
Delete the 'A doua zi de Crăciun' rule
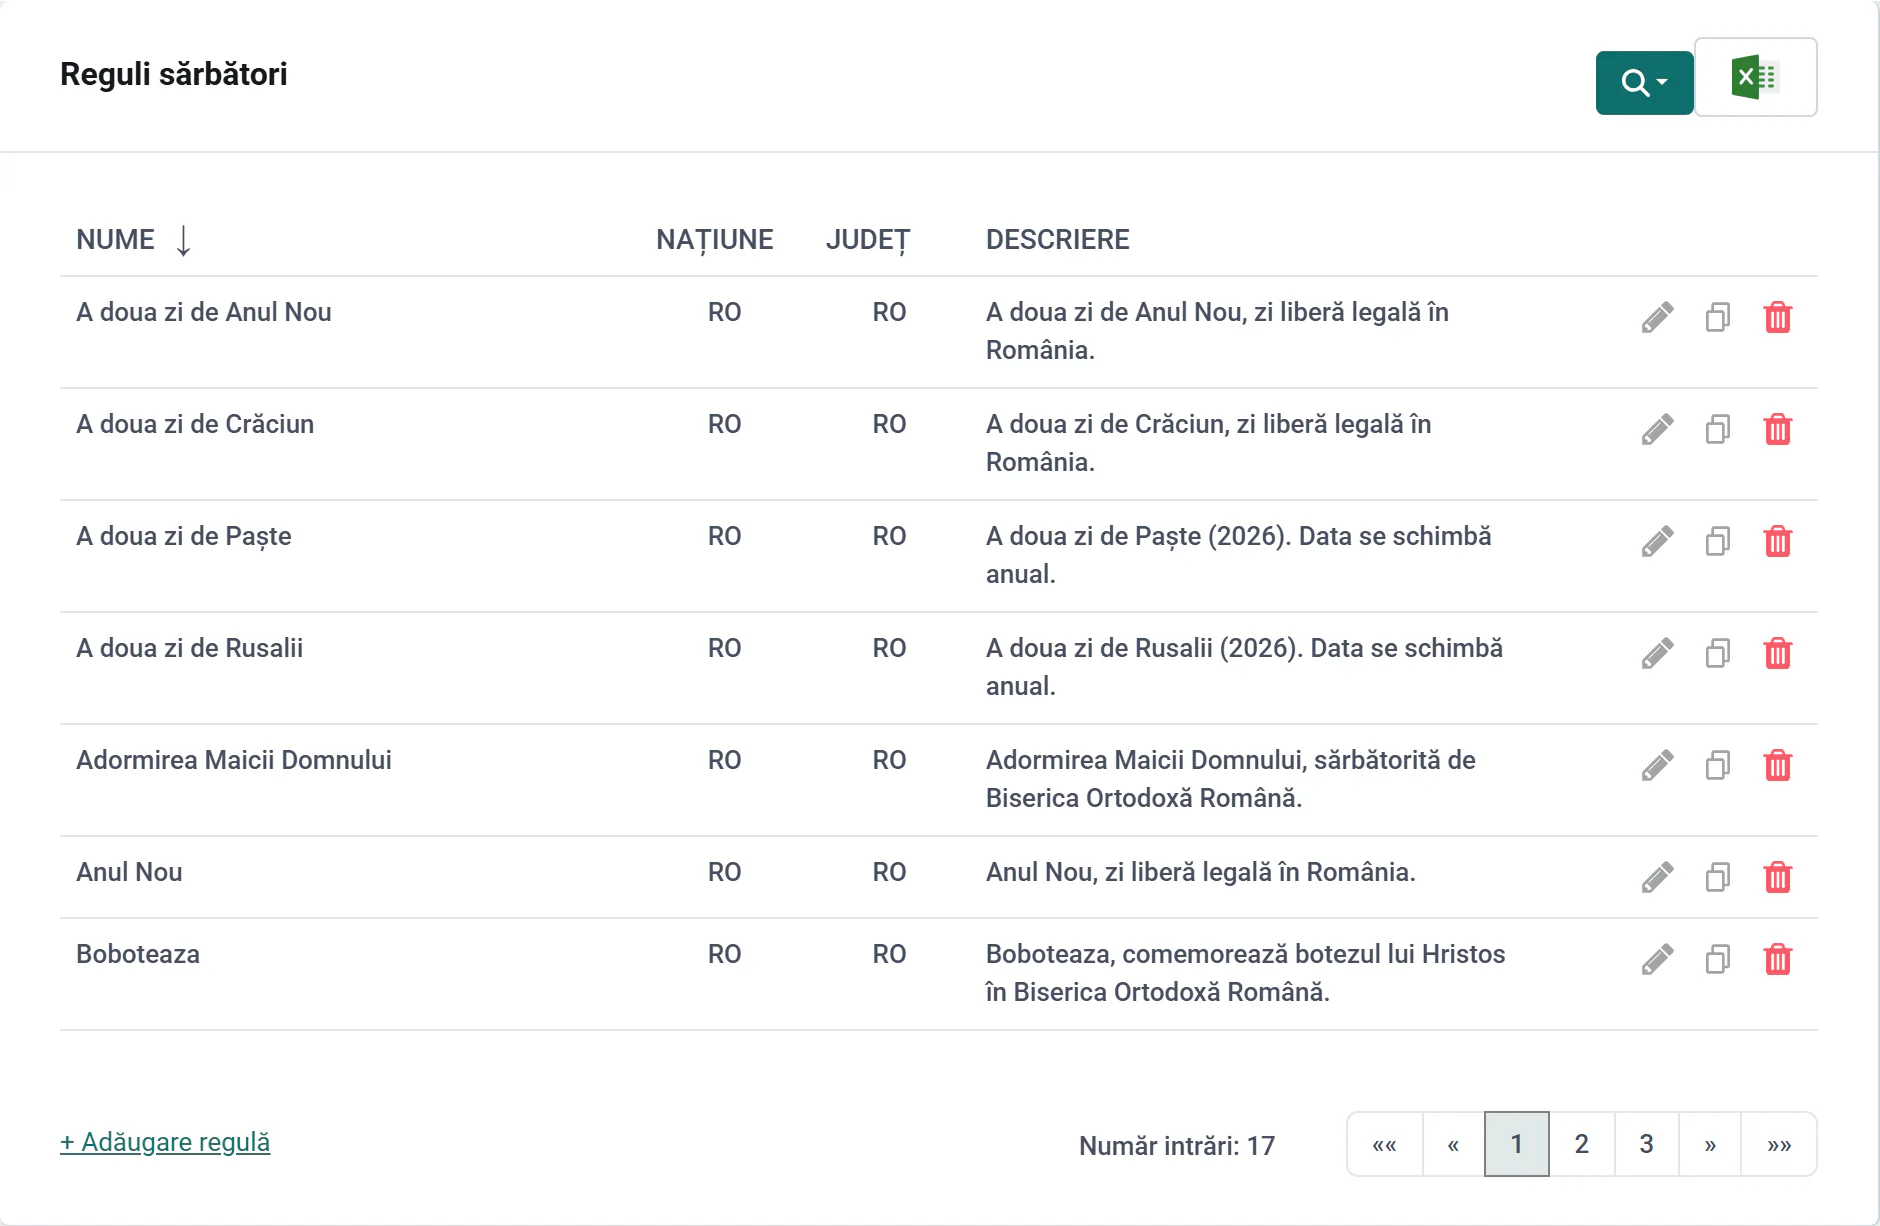coord(1778,430)
